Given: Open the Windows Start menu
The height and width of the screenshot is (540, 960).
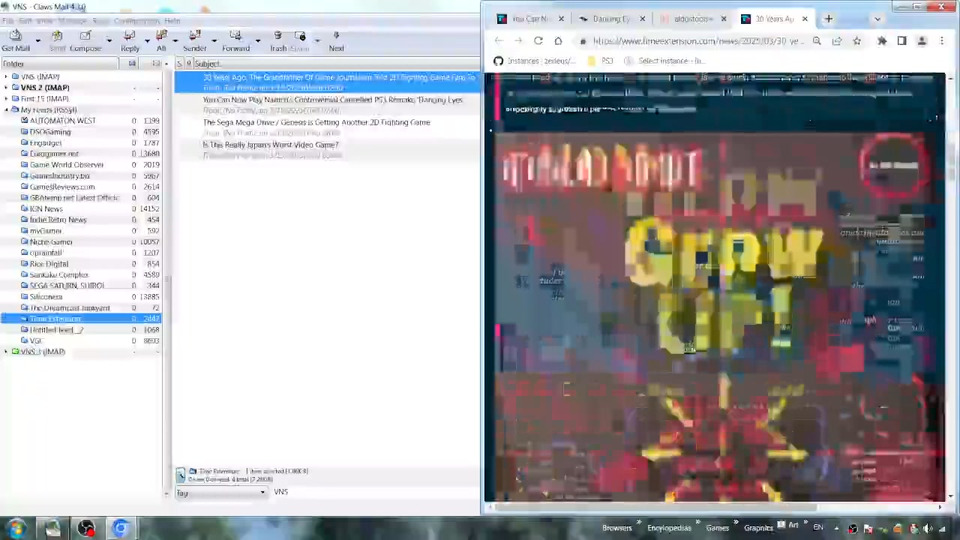Looking at the screenshot, I should (x=16, y=528).
